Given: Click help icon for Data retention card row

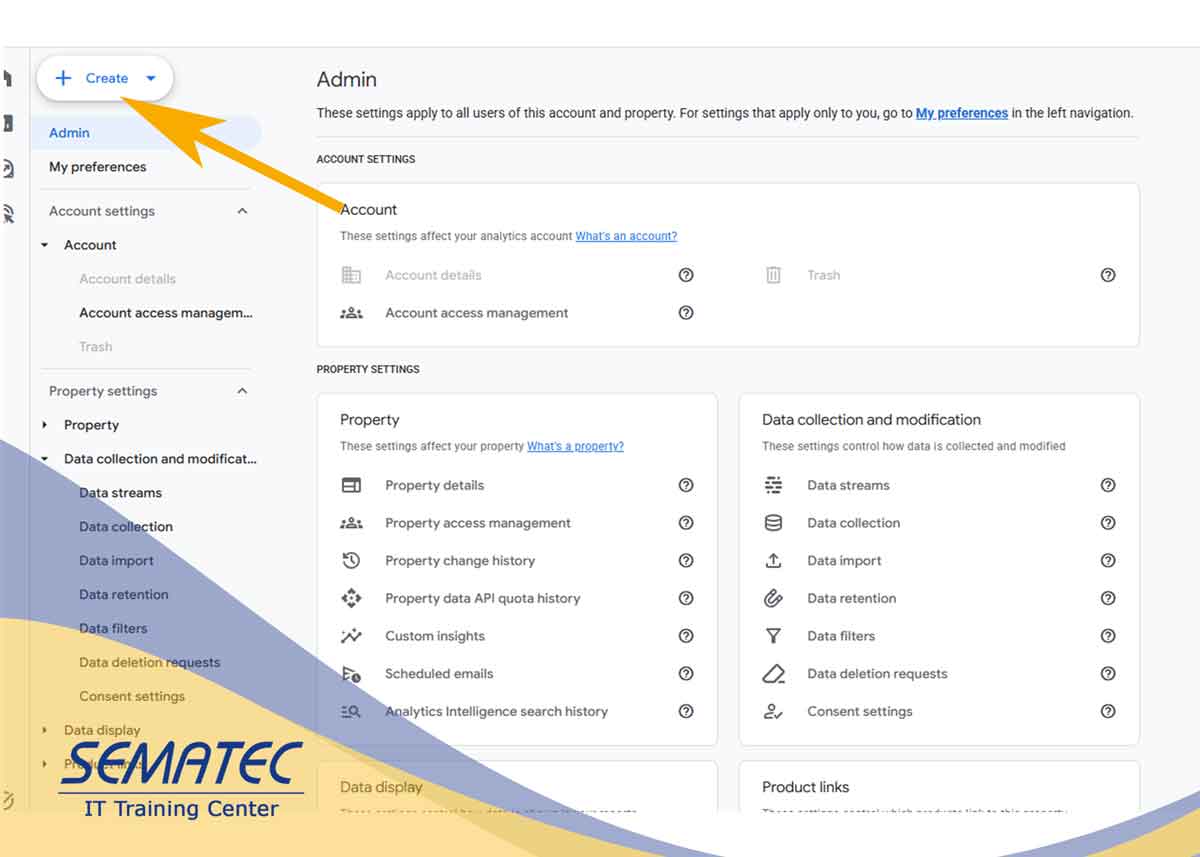Looking at the screenshot, I should pyautogui.click(x=1108, y=599).
